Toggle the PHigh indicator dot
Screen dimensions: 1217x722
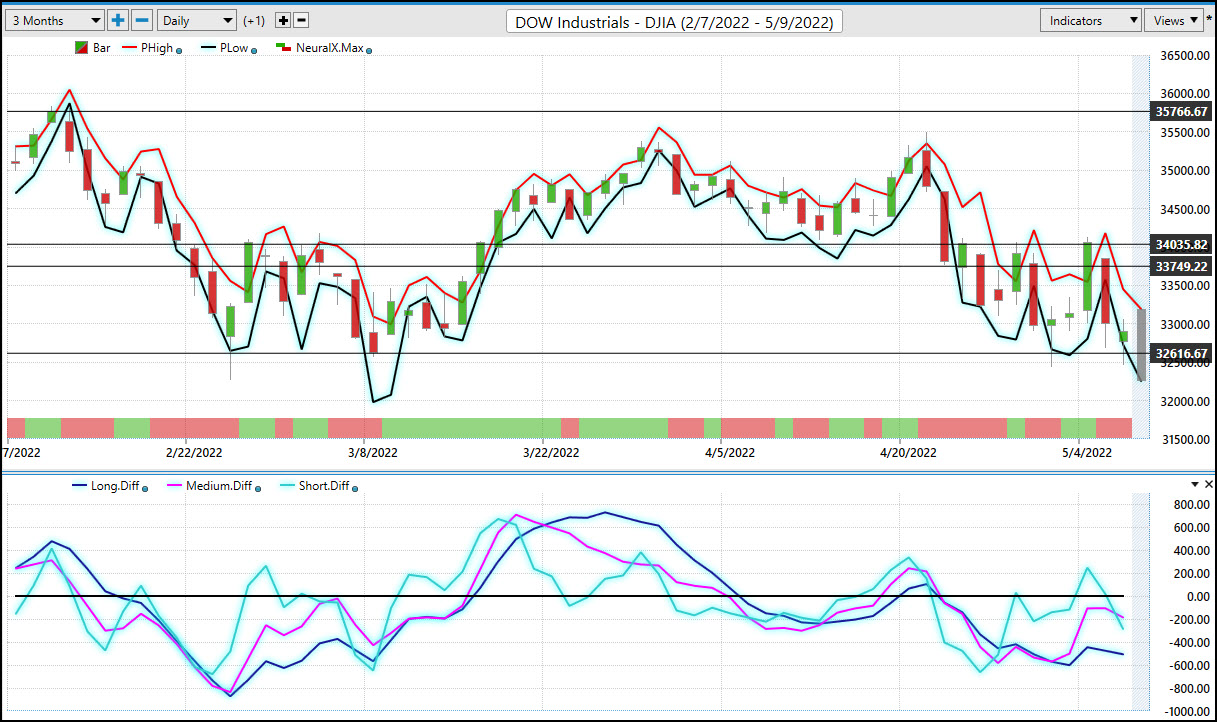(x=179, y=50)
